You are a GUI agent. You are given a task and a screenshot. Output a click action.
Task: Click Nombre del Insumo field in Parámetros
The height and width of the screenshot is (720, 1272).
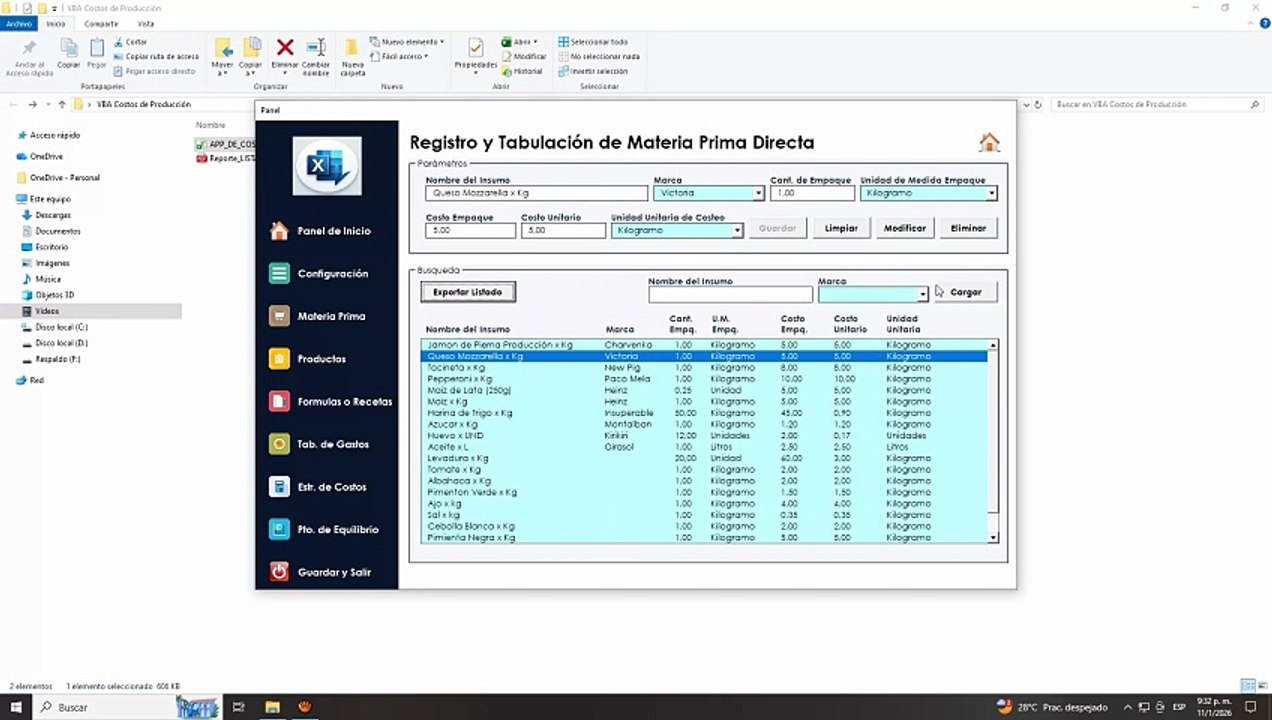[537, 193]
